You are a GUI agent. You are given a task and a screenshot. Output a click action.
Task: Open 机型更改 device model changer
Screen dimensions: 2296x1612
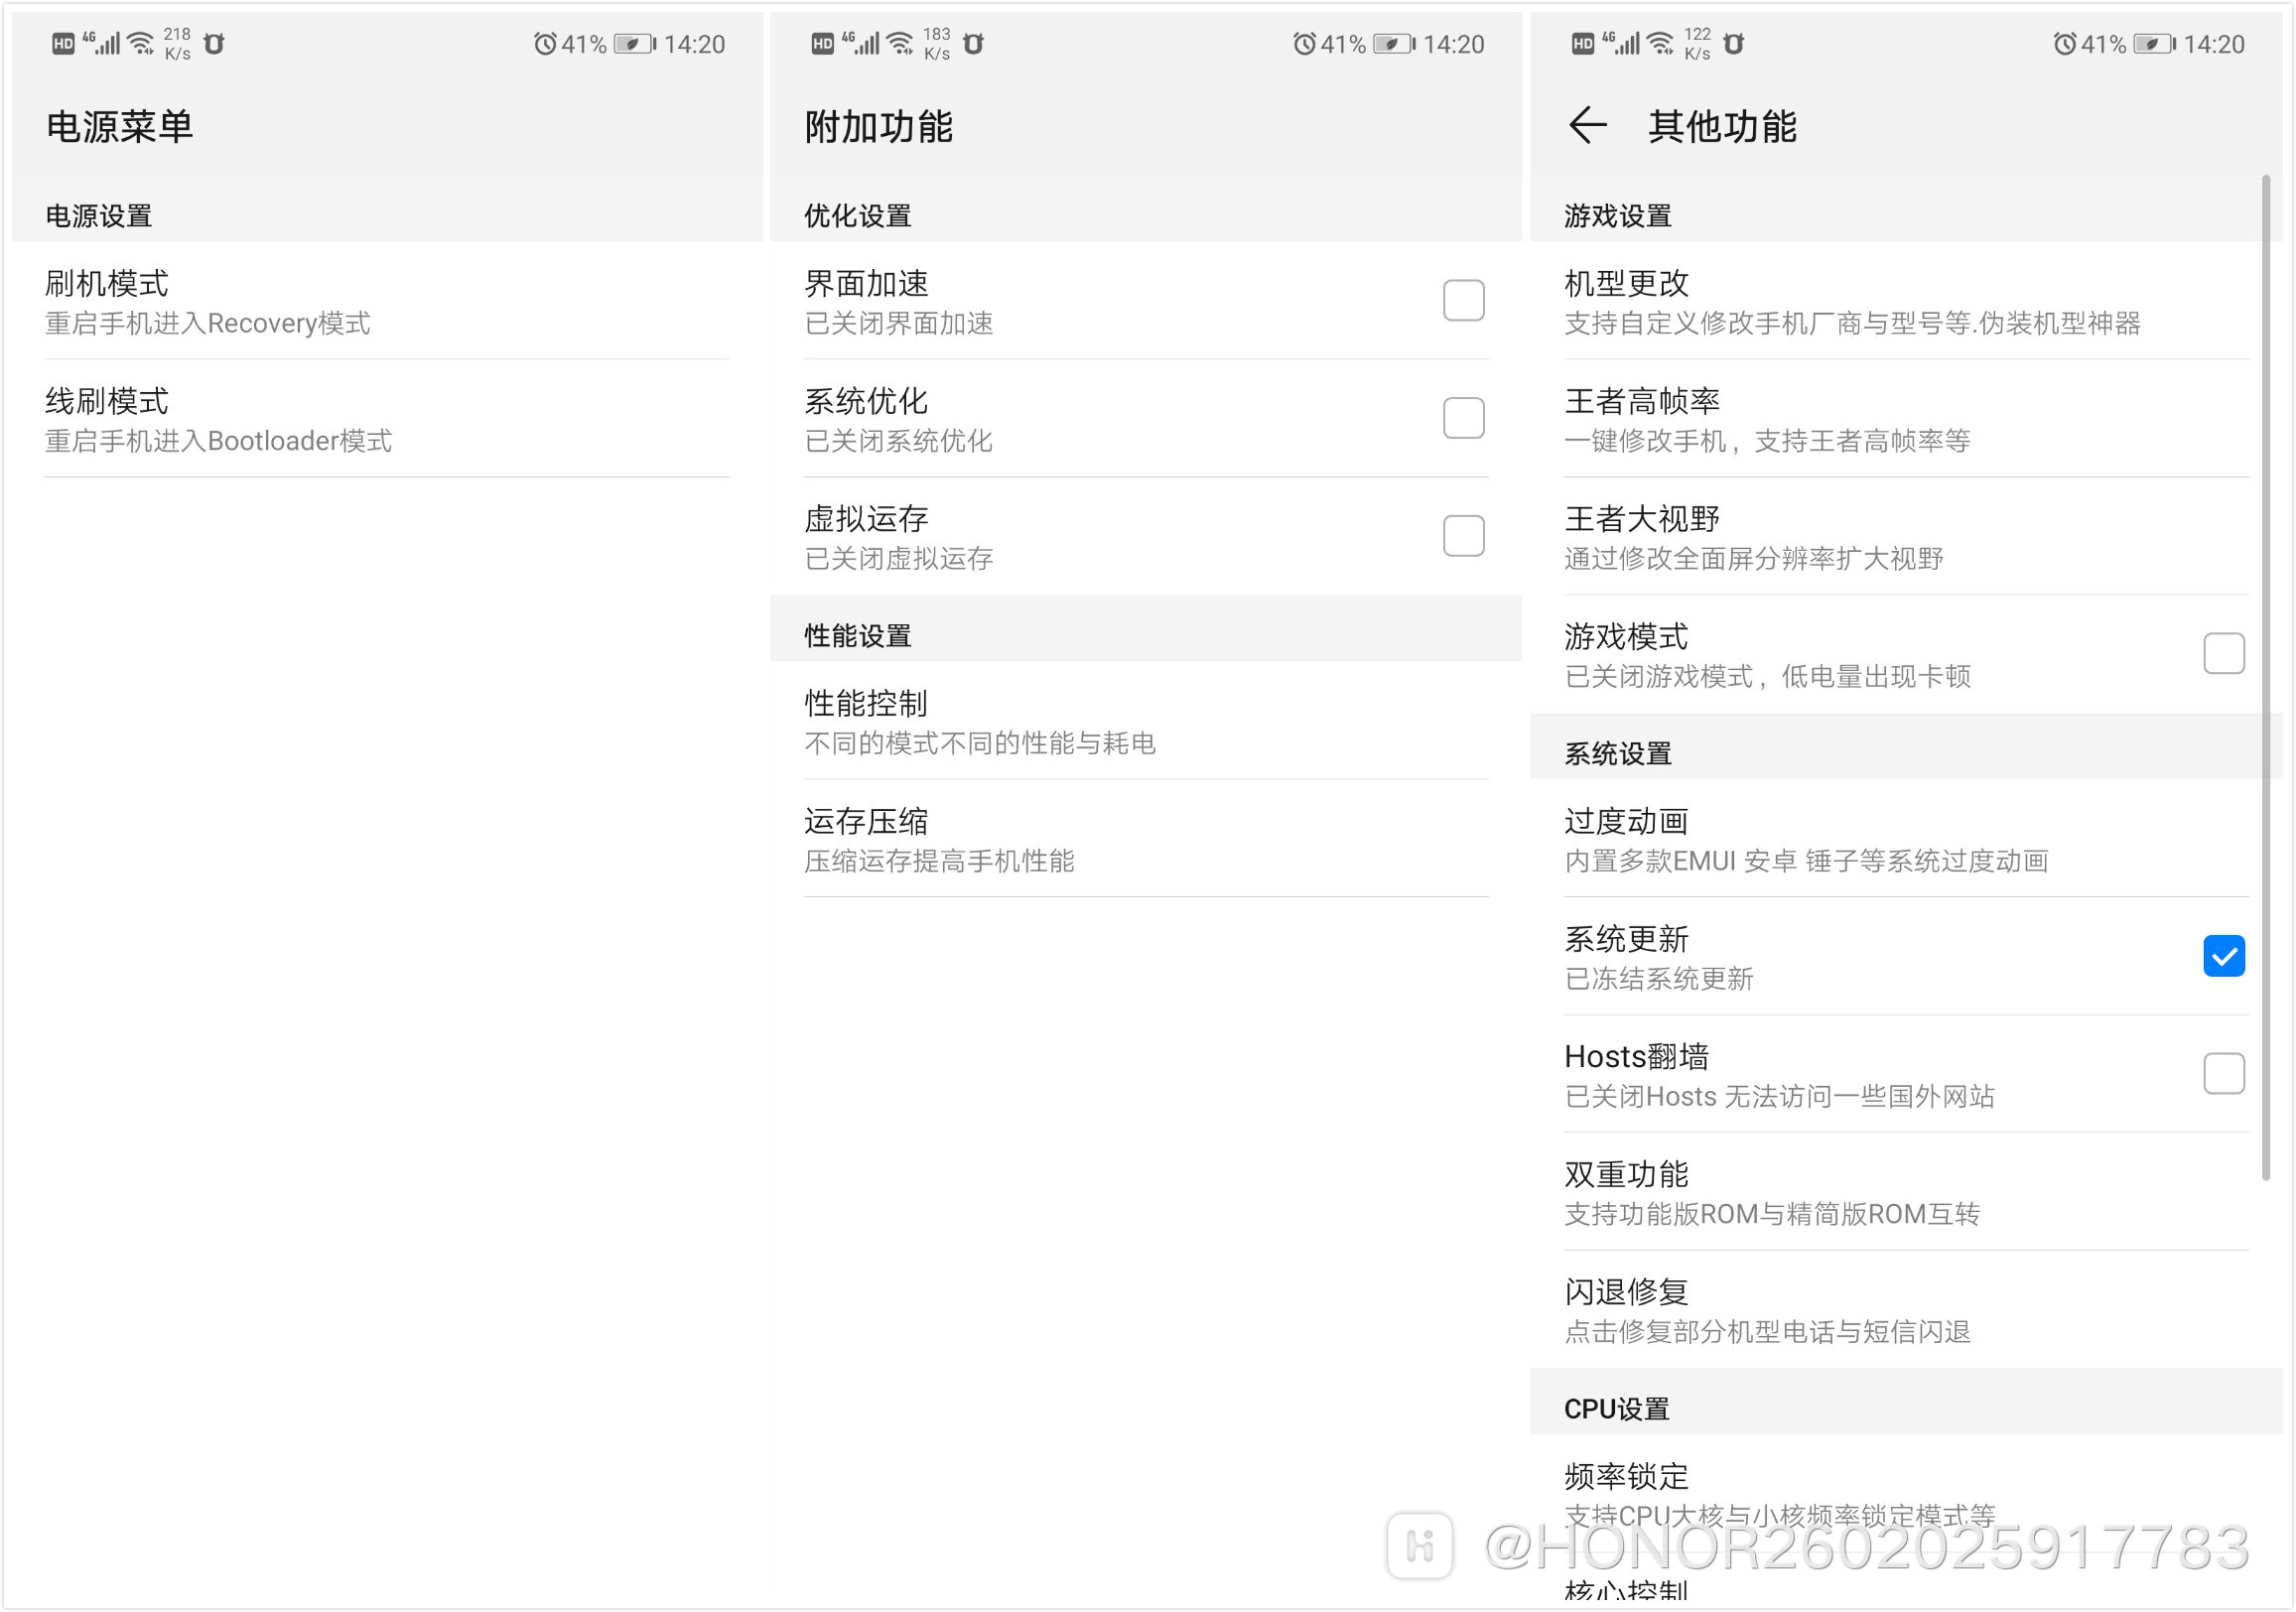click(x=1906, y=301)
